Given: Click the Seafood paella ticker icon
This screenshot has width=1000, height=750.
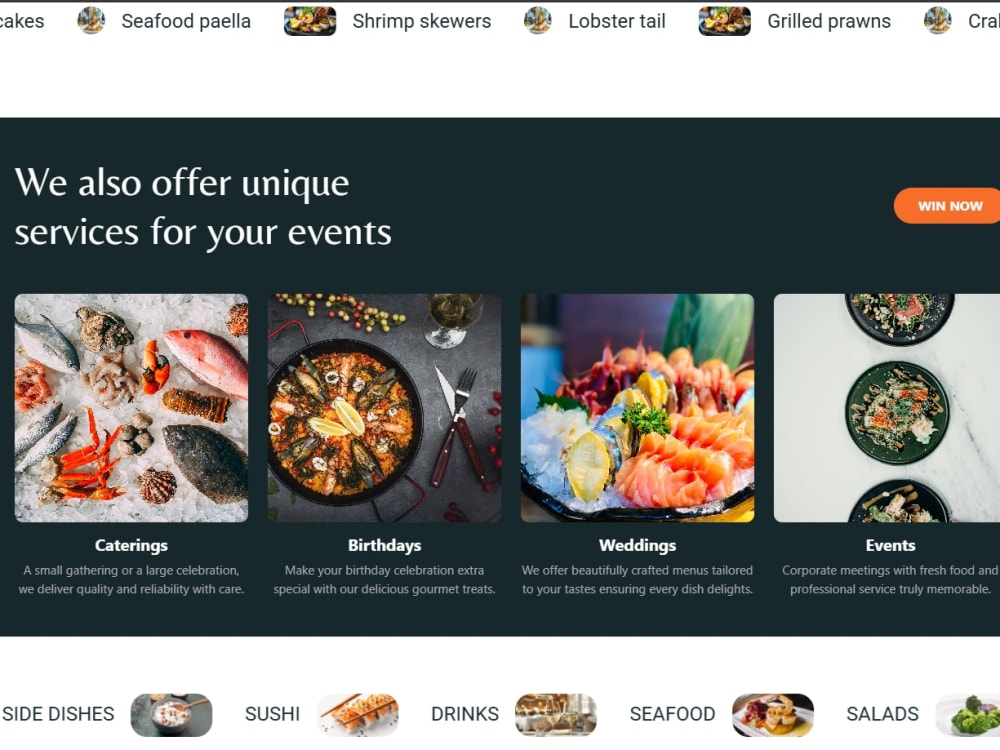Looking at the screenshot, I should click(91, 20).
